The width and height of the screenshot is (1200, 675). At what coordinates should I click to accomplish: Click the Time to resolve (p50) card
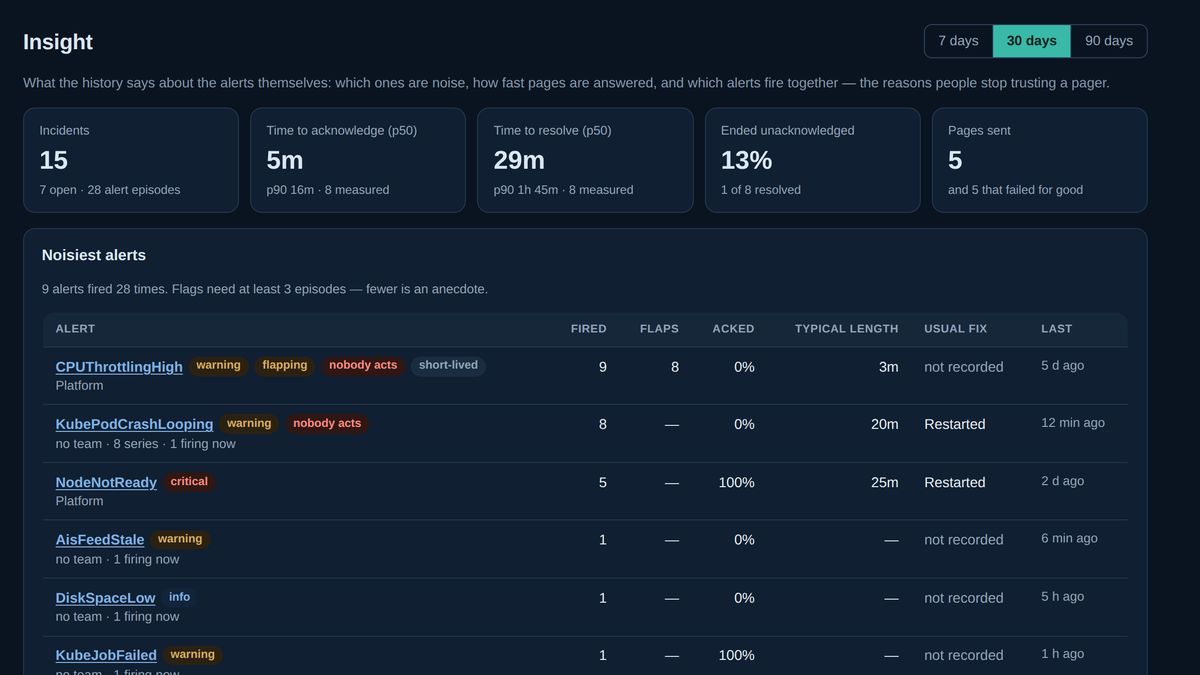585,160
